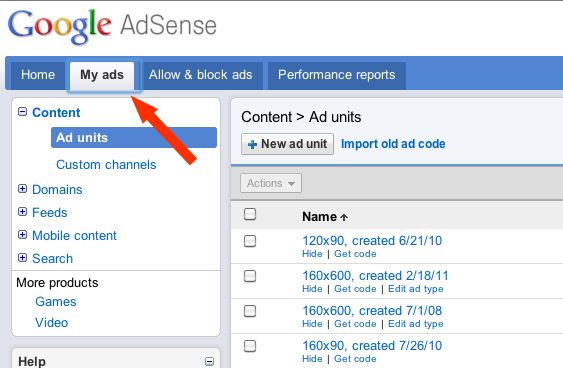Collapse the Help panel

pos(210,361)
